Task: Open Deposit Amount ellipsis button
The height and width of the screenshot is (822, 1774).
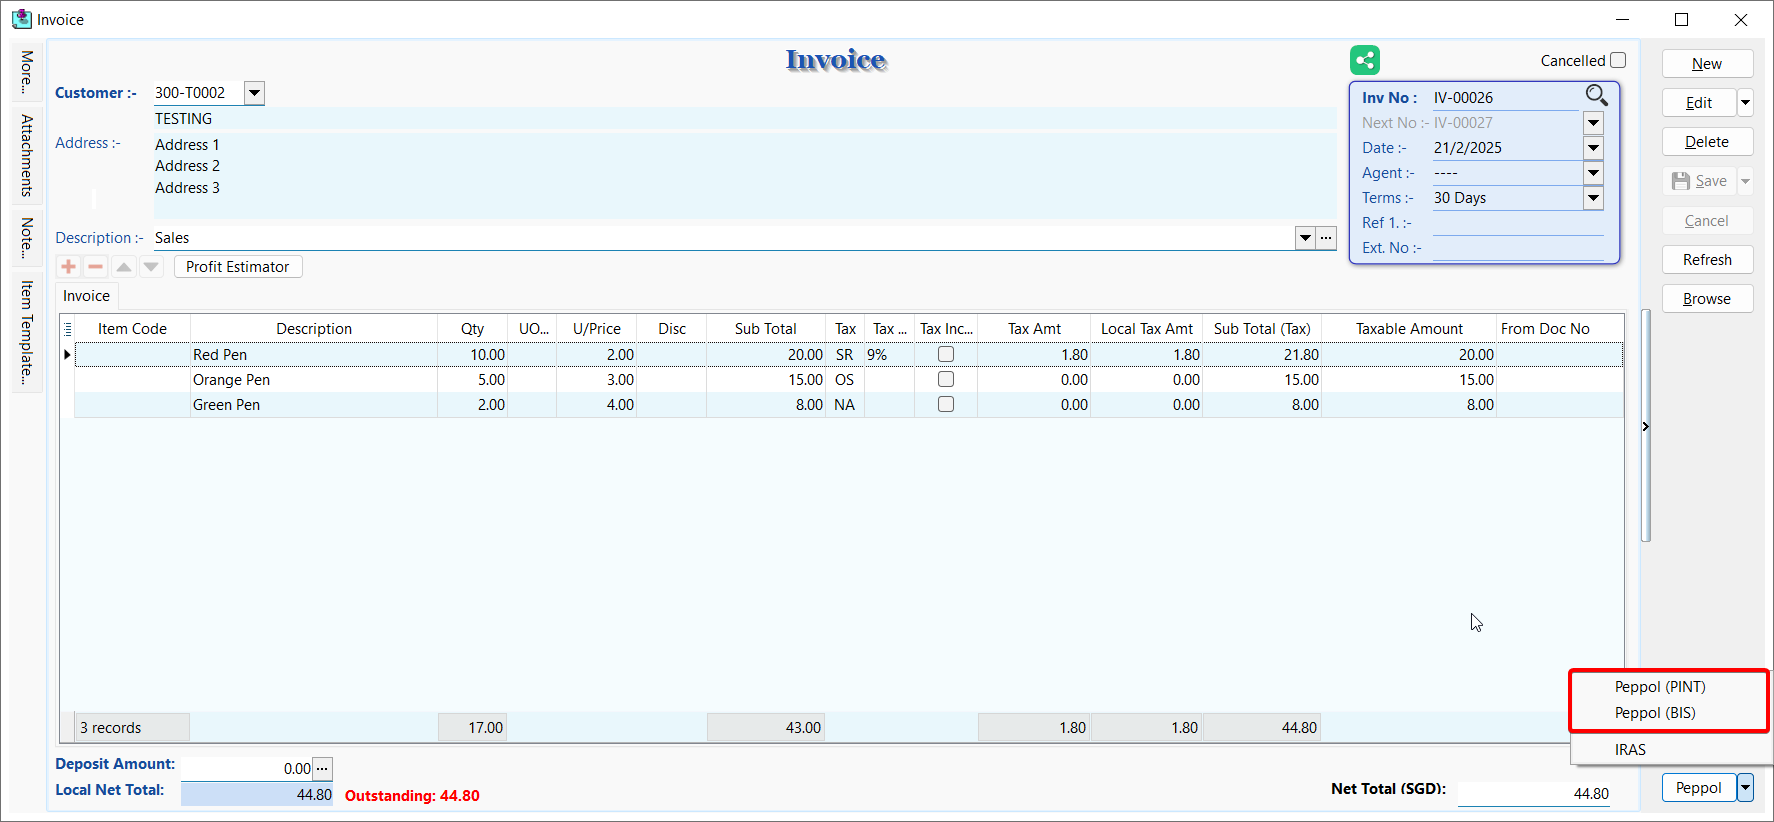Action: 322,769
